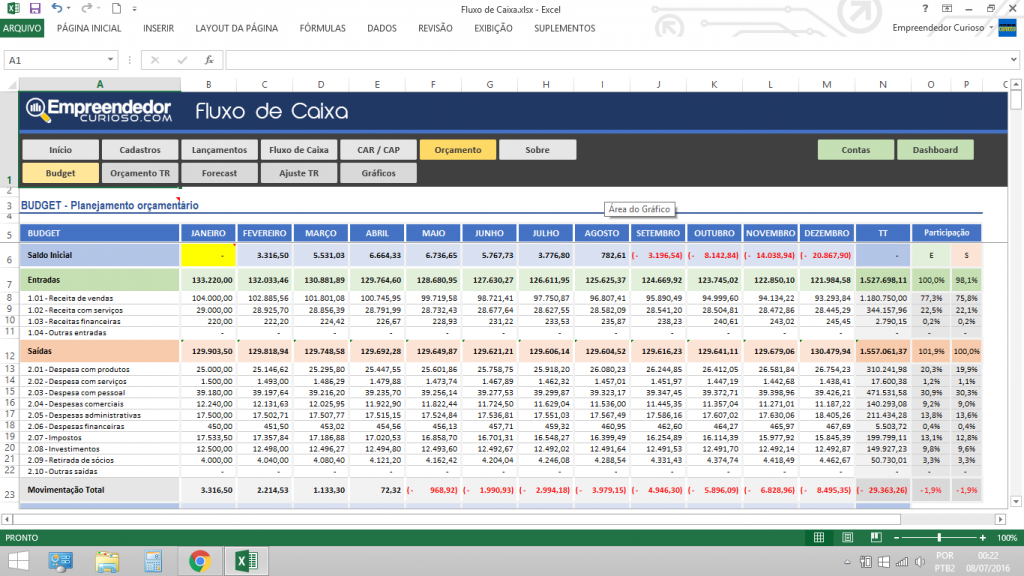
Task: Go to the Lançamentos sheet button
Action: point(219,150)
